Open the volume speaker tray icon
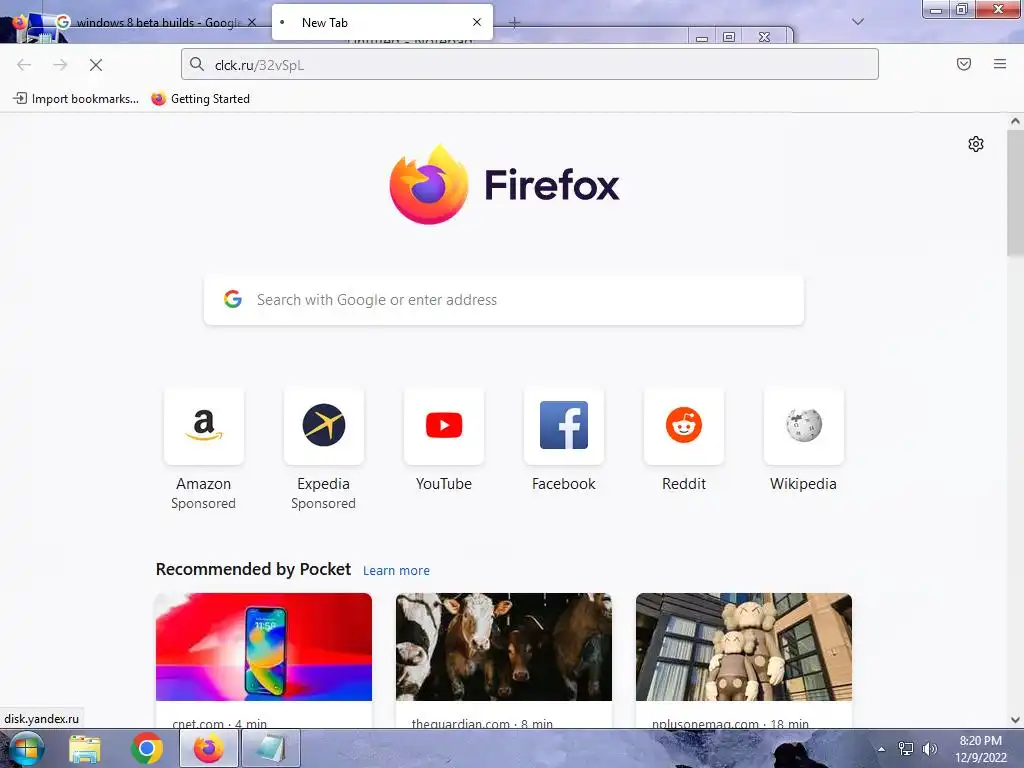 (x=930, y=748)
